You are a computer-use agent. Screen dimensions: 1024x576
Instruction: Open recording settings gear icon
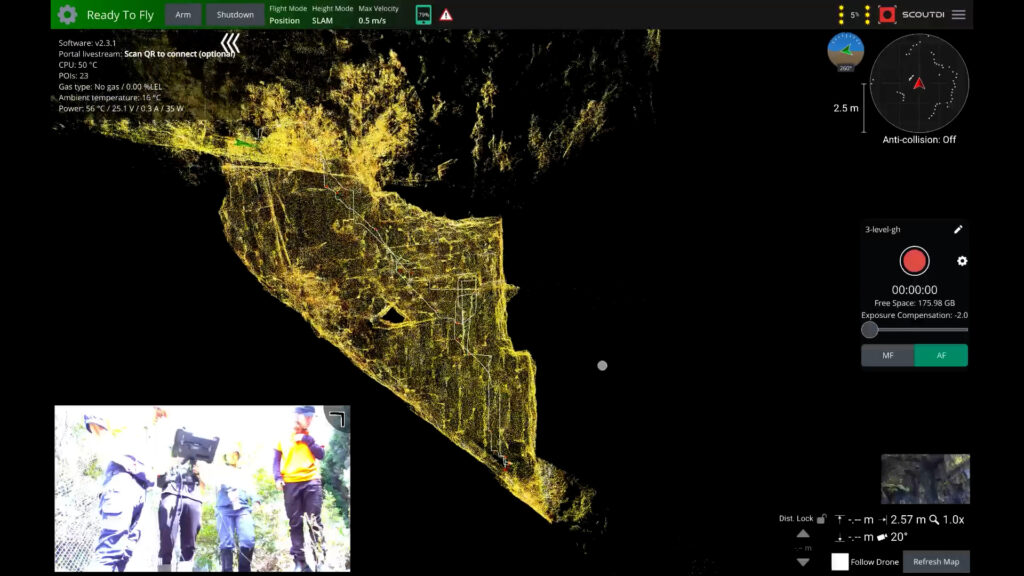[962, 261]
